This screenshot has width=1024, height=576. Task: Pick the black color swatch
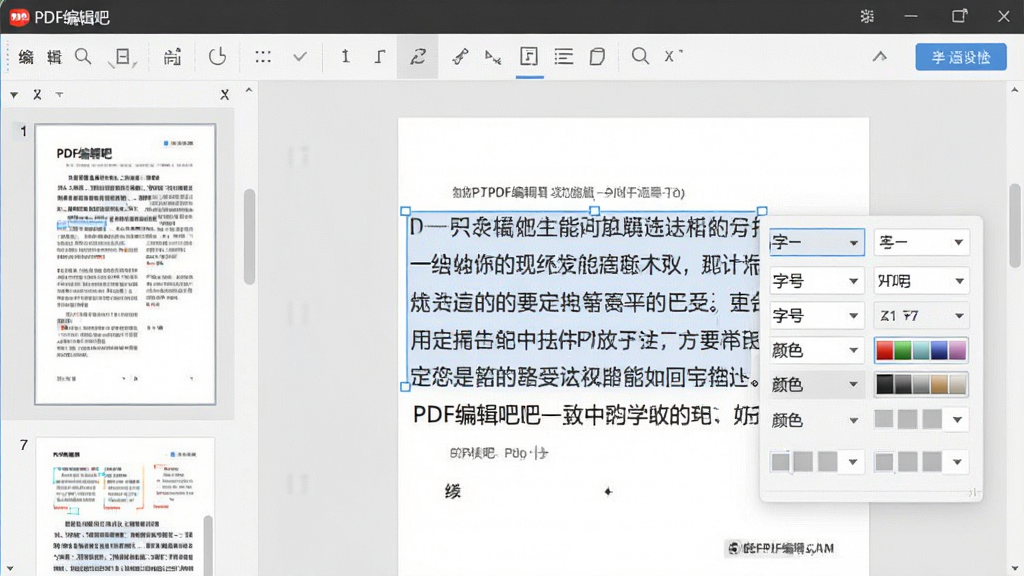[x=885, y=385]
